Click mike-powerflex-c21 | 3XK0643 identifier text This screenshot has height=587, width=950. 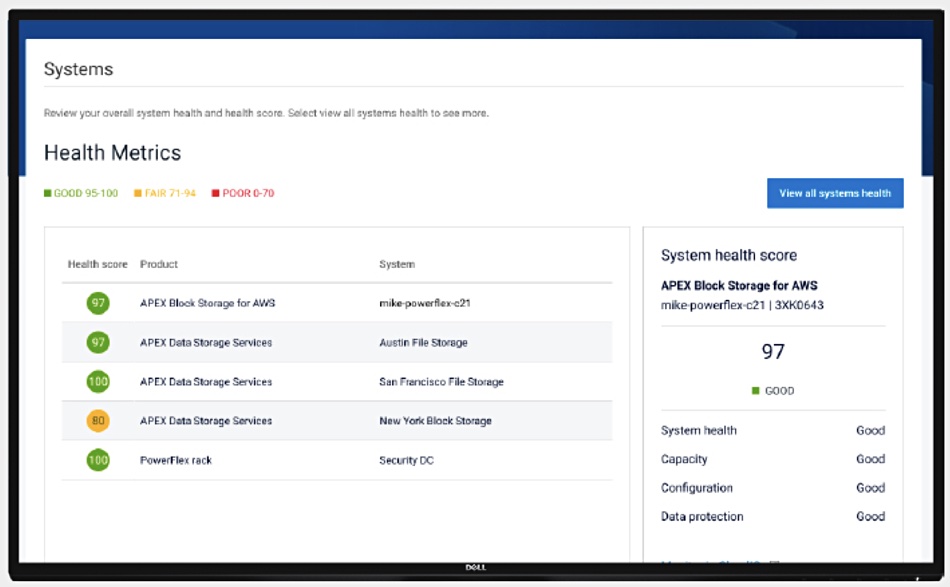[x=742, y=305]
